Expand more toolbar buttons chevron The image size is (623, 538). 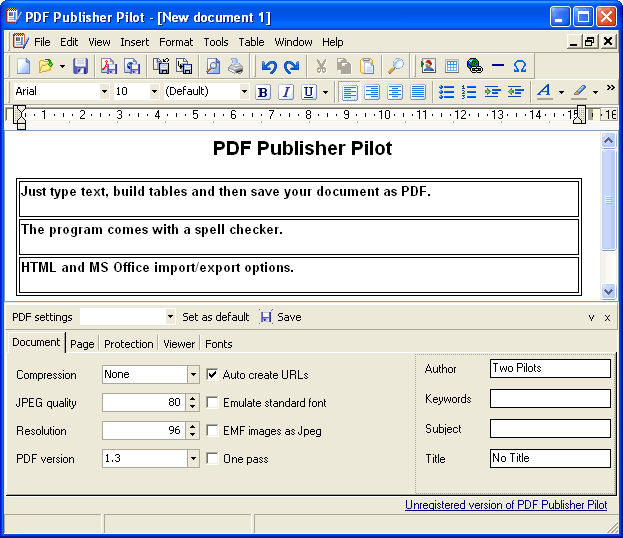[x=611, y=87]
